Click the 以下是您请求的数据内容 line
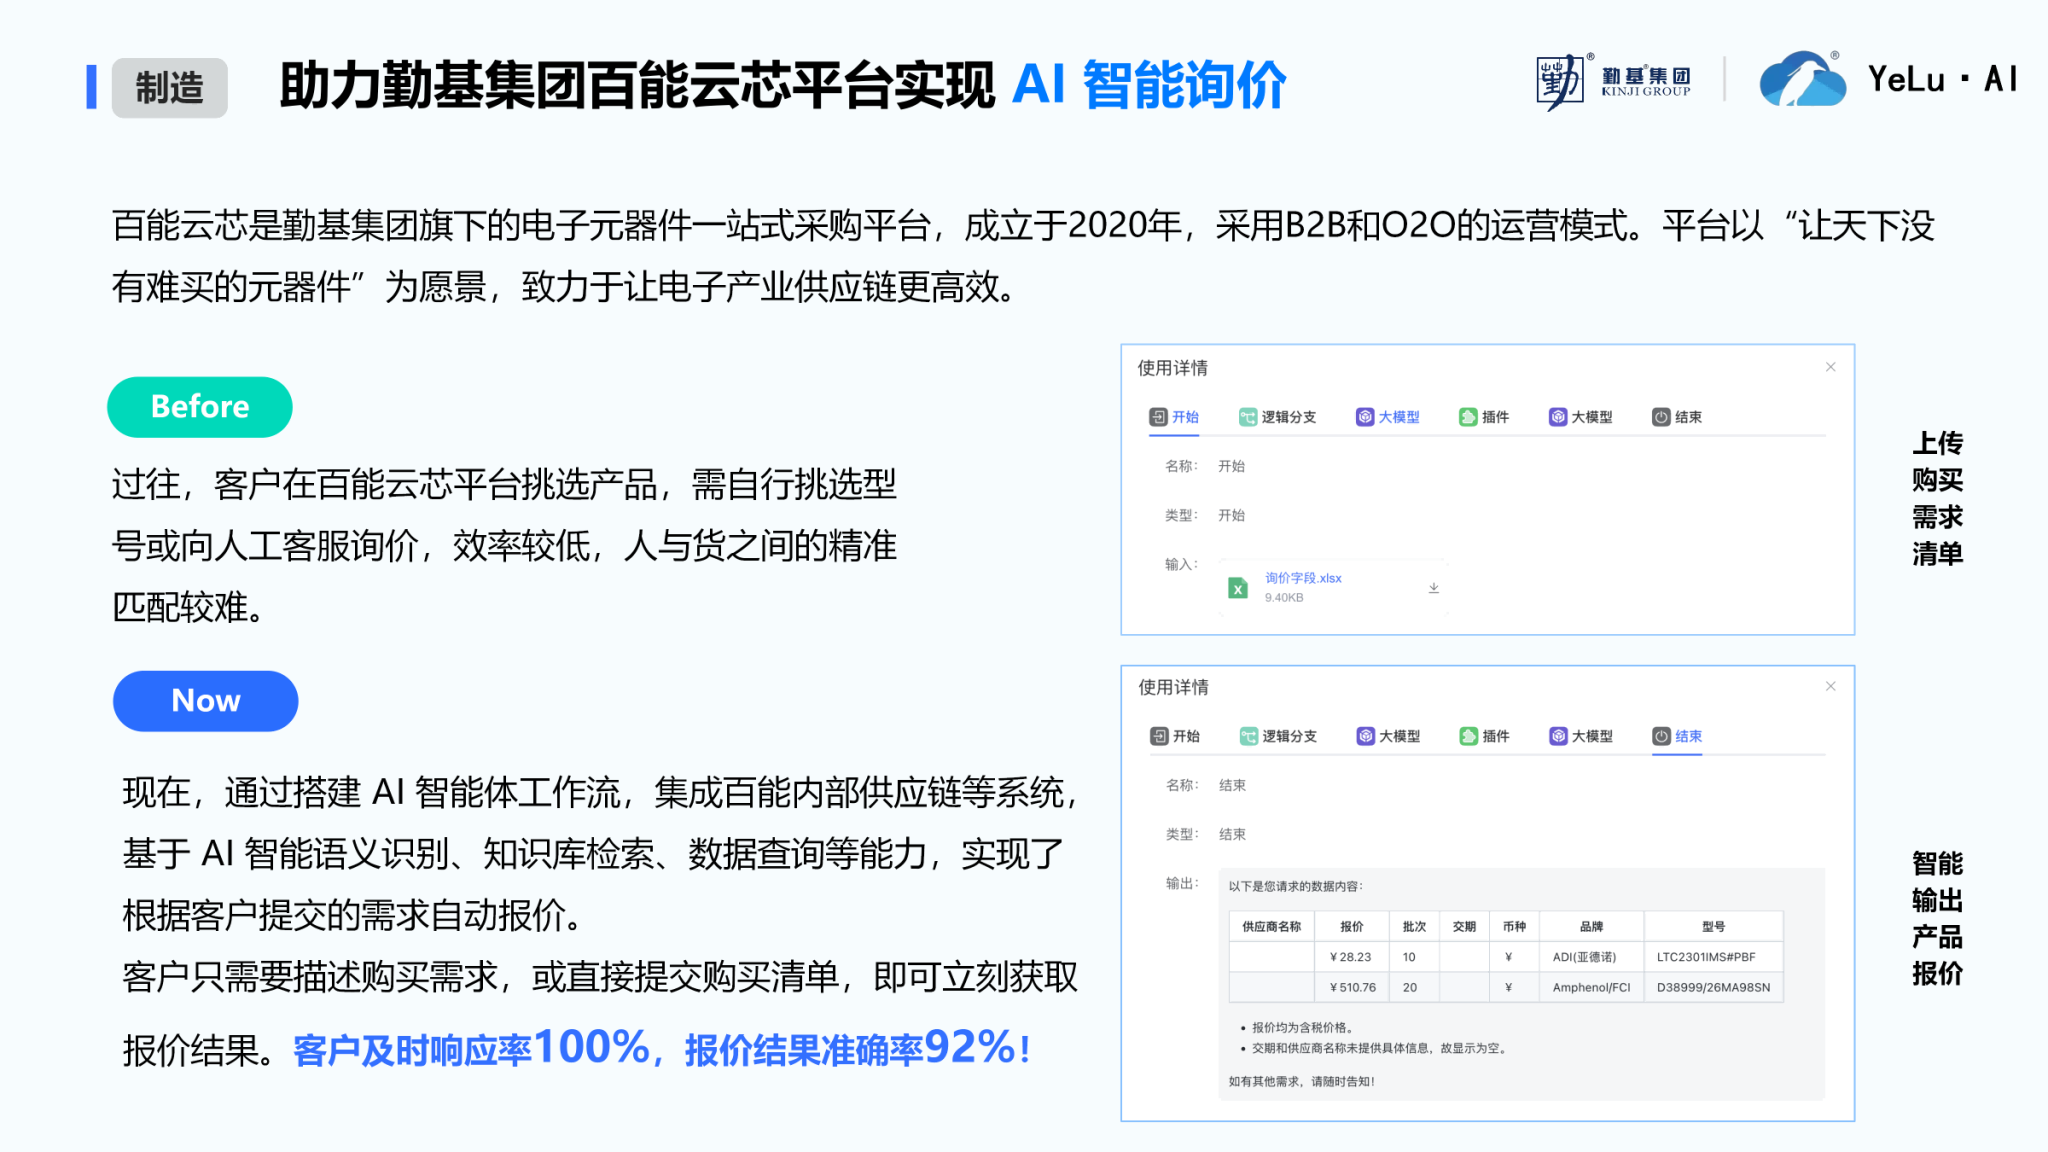 coord(1295,886)
